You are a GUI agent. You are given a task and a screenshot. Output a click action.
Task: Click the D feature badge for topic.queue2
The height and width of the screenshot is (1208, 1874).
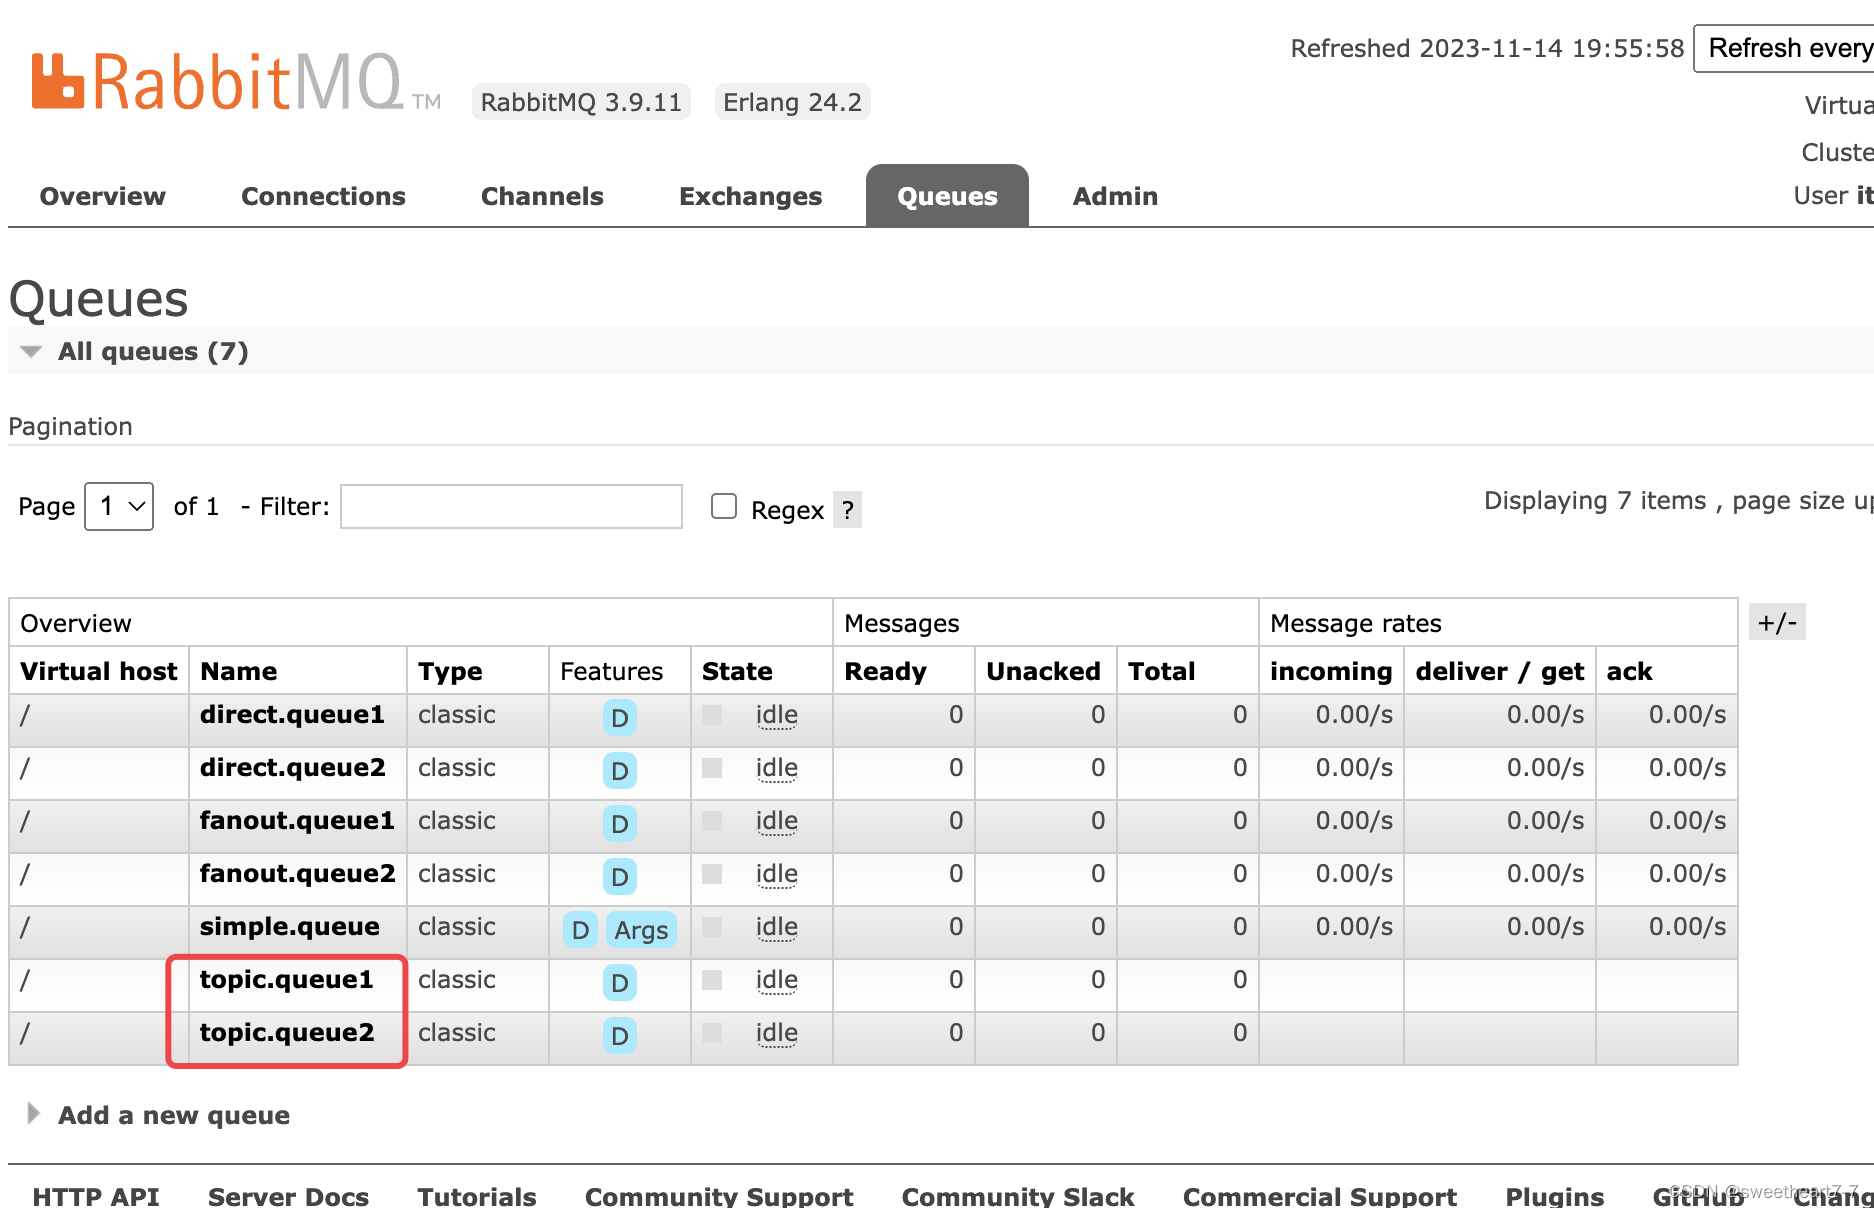click(x=620, y=1035)
